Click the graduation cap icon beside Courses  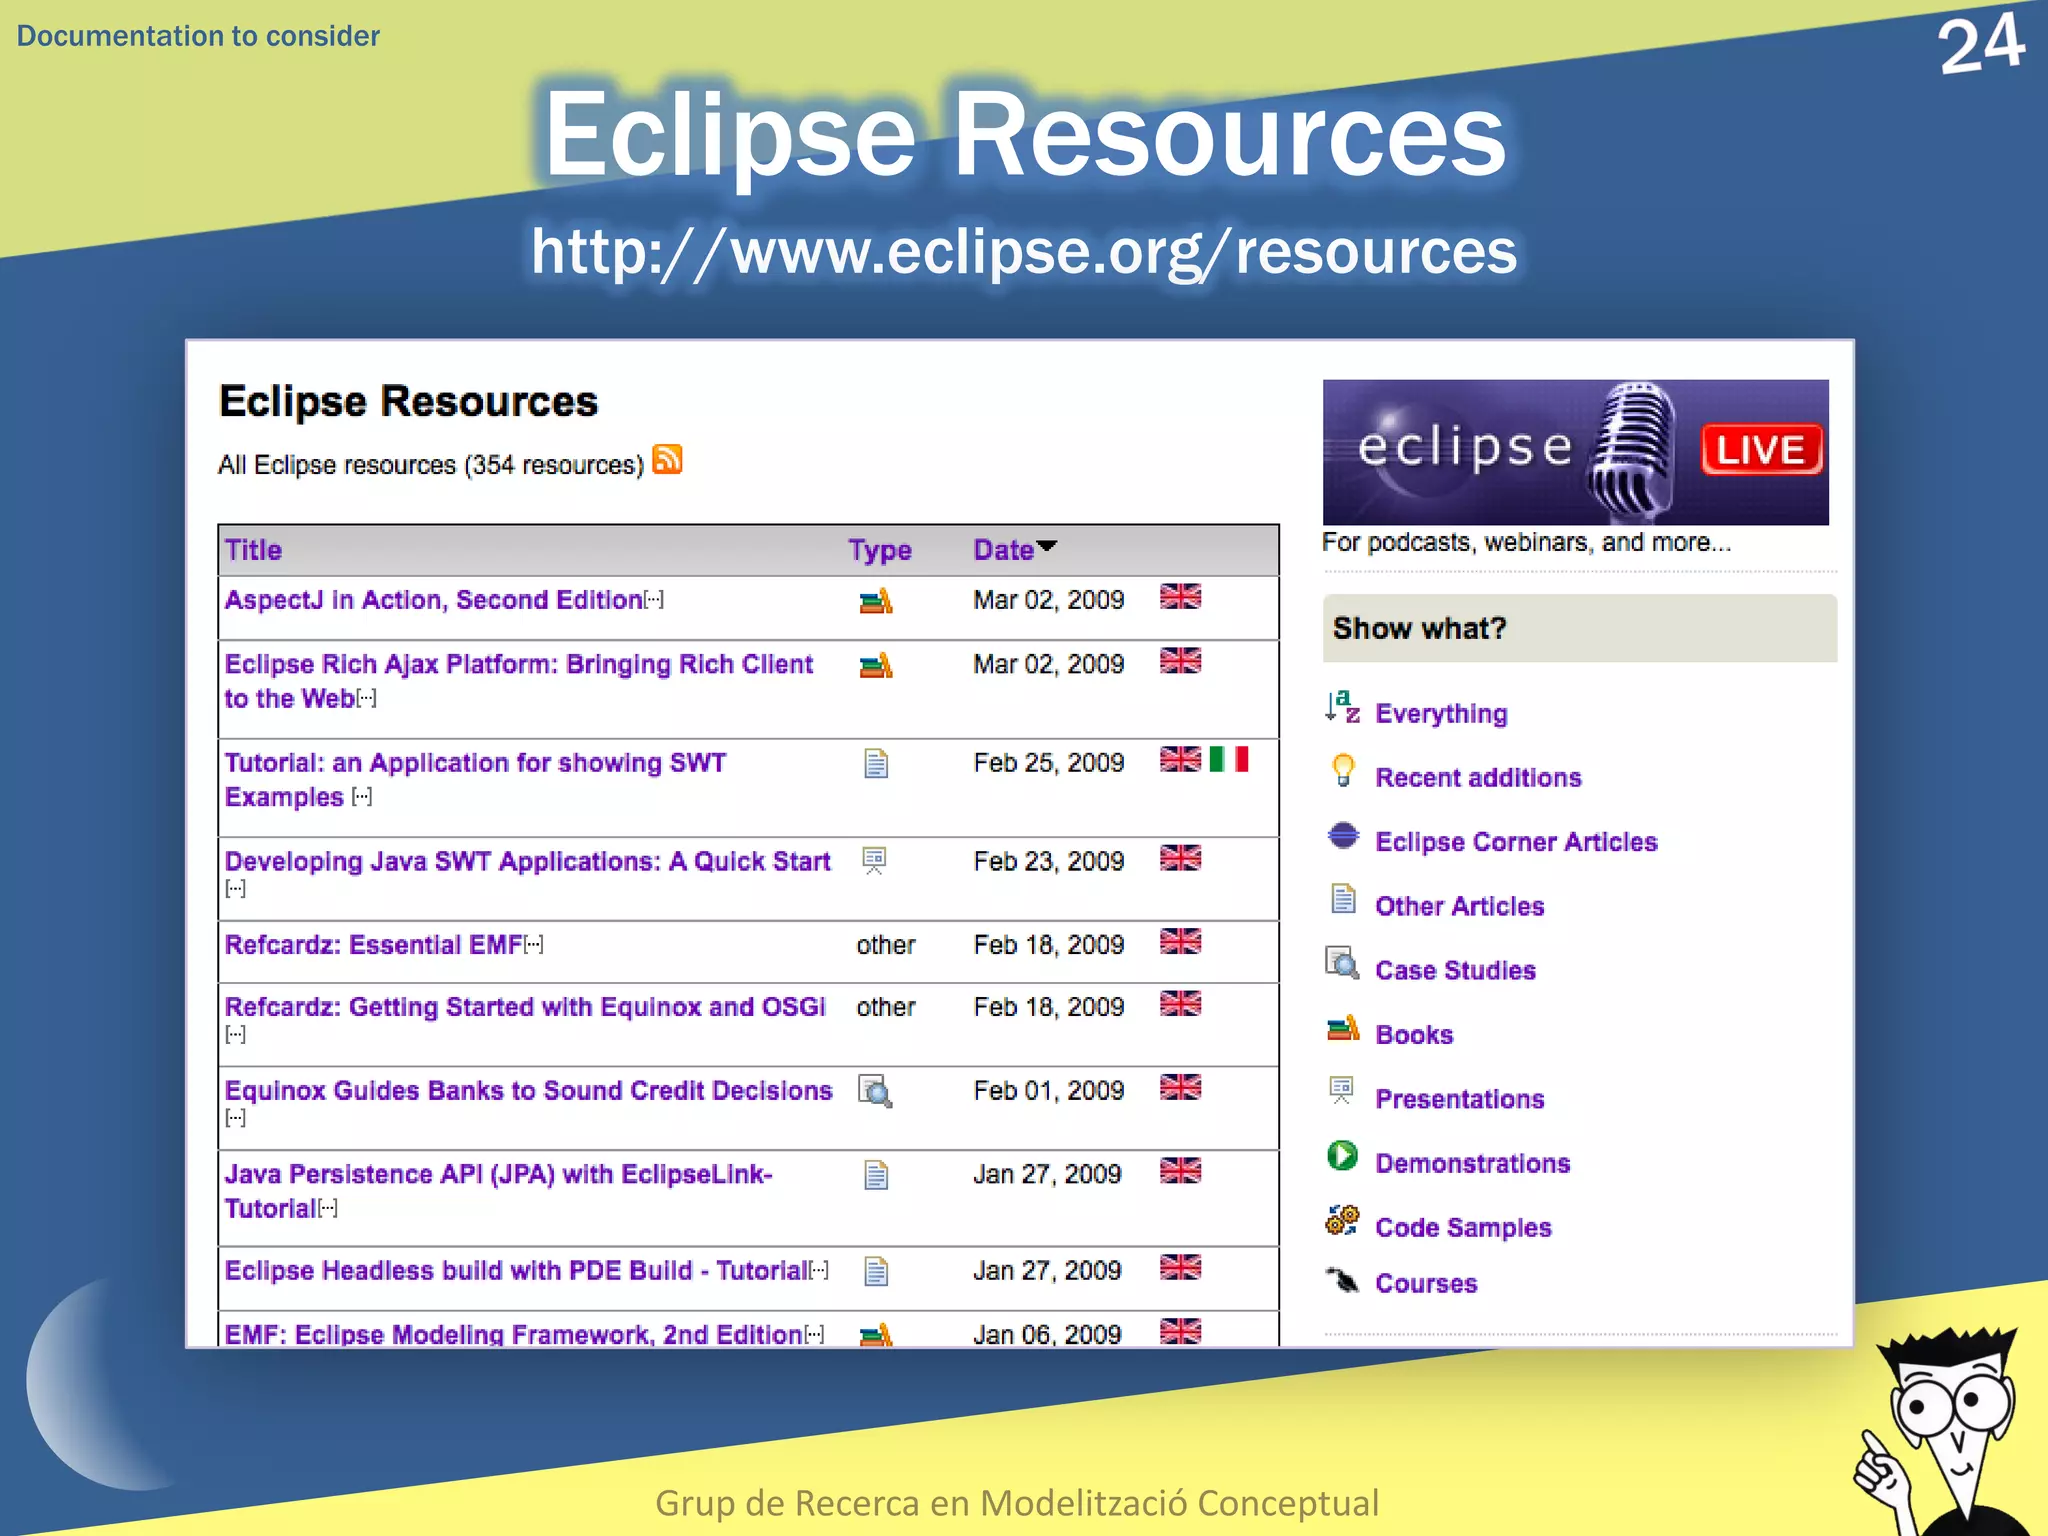point(1342,1279)
